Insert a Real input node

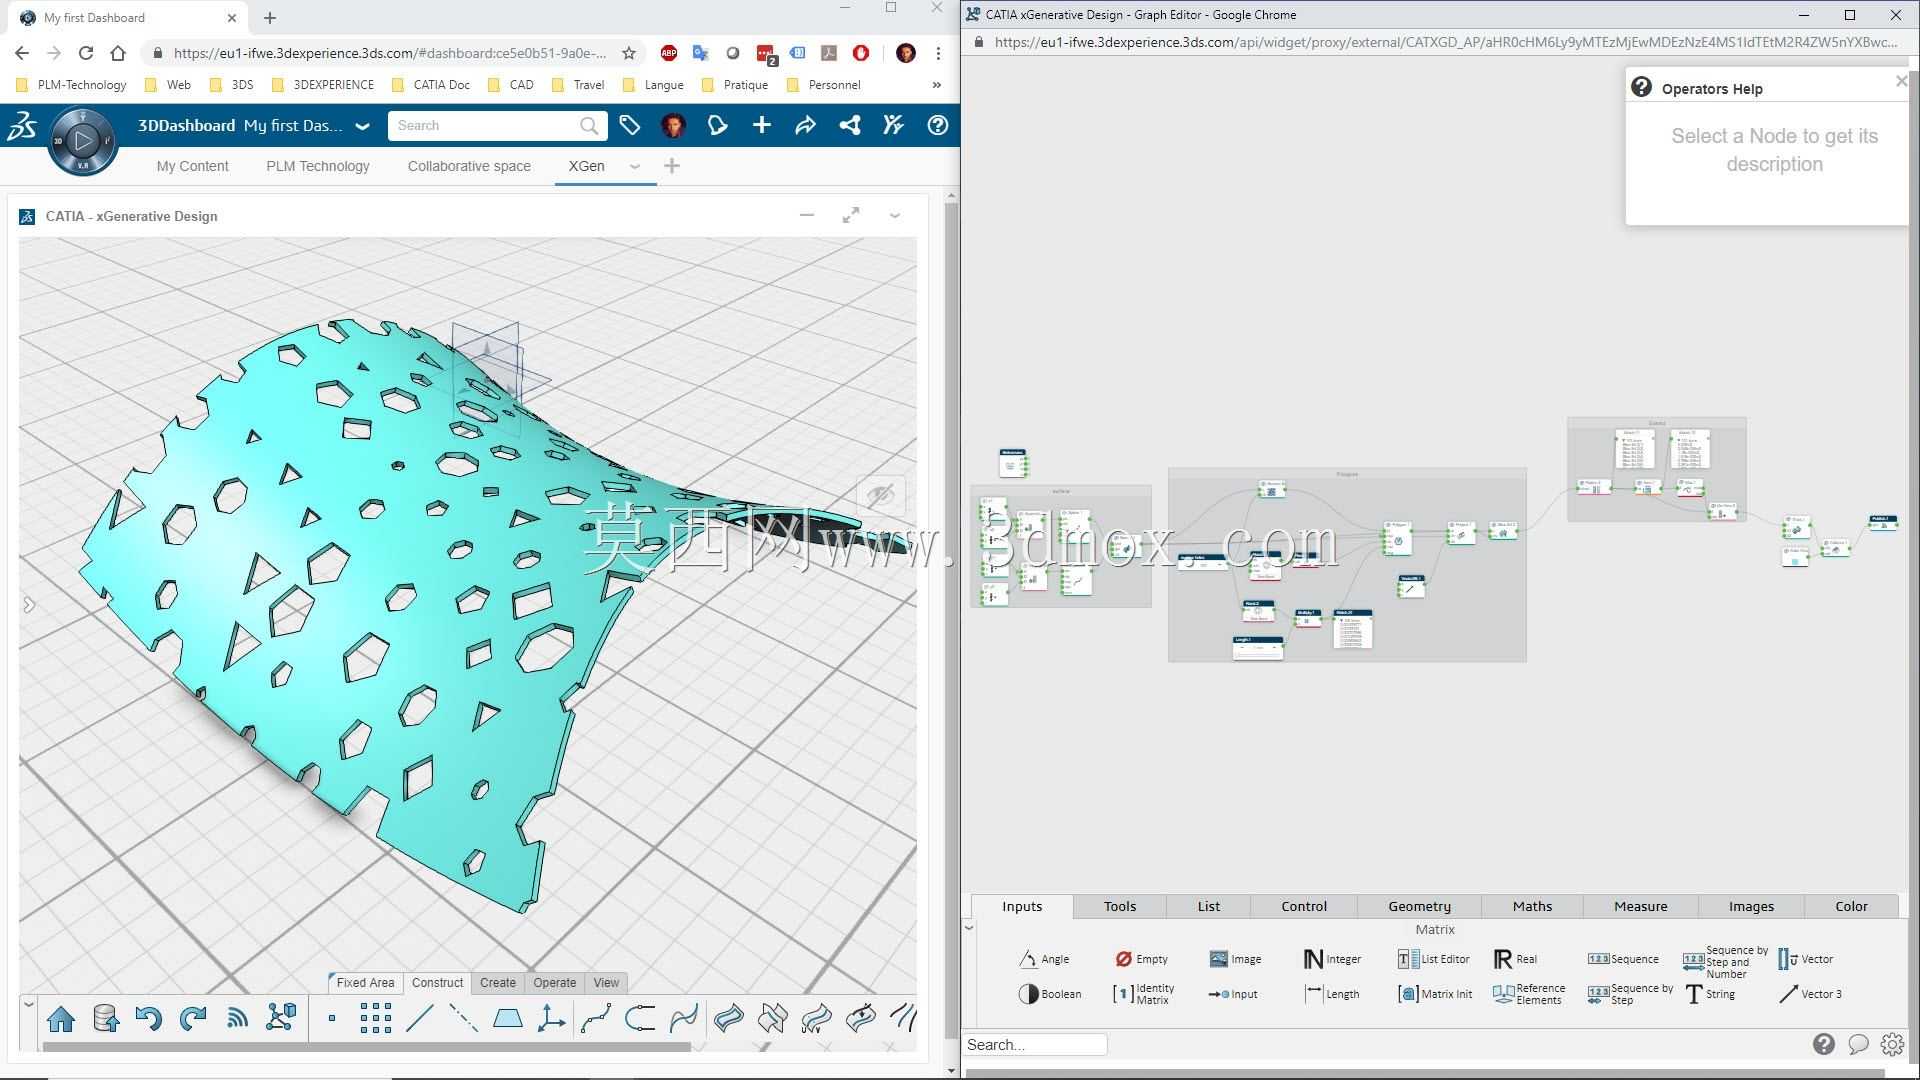click(1515, 959)
